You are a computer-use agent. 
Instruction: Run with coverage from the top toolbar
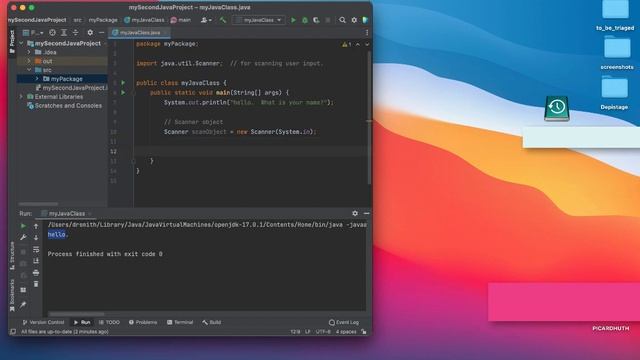pos(316,20)
